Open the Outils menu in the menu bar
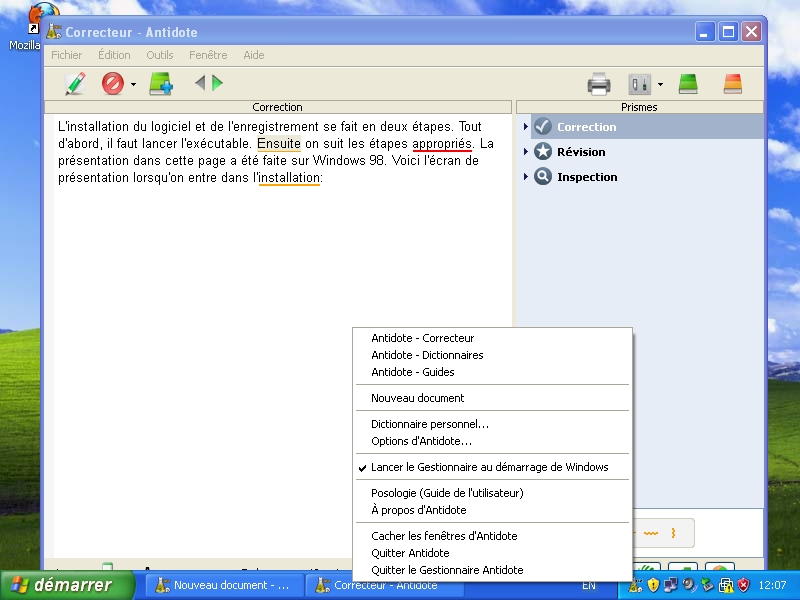This screenshot has height=600, width=800. [x=159, y=55]
